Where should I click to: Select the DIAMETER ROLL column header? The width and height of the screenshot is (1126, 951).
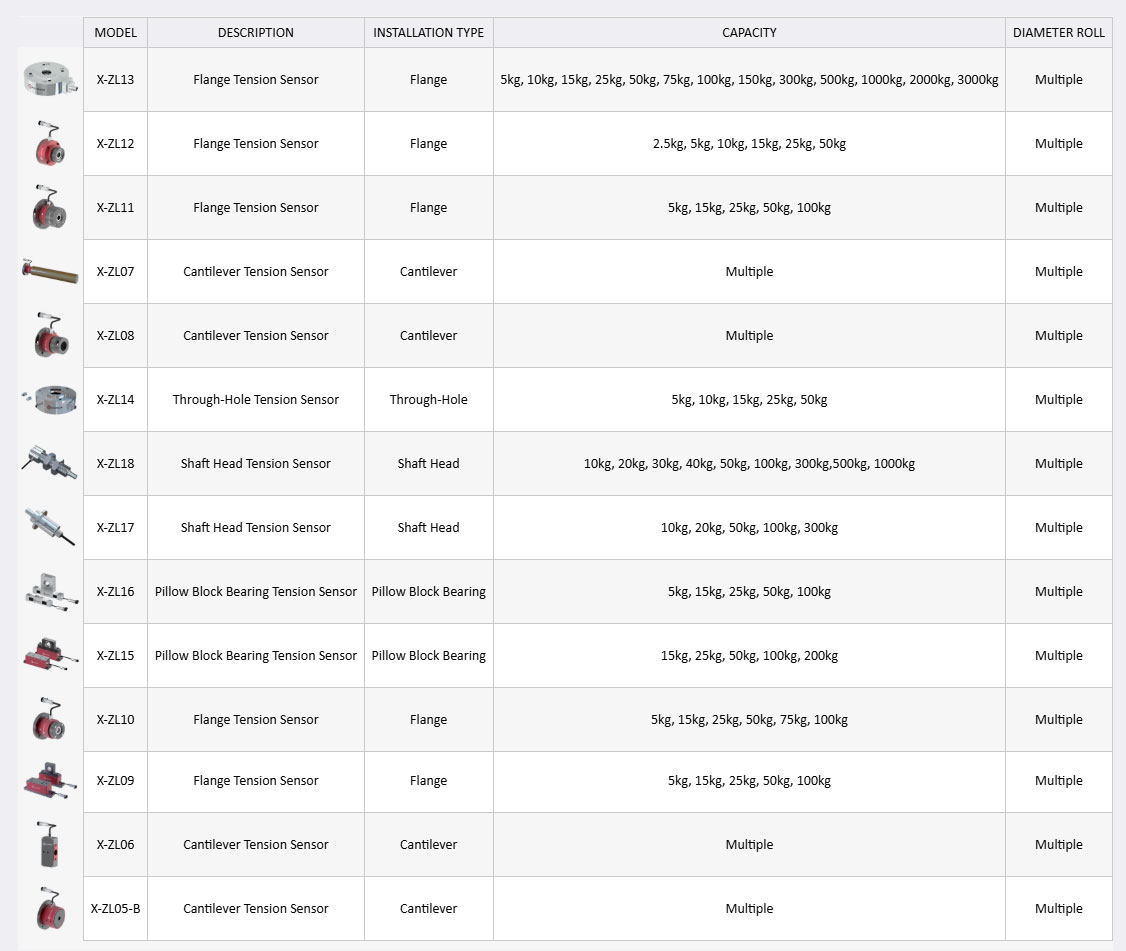click(x=1058, y=33)
